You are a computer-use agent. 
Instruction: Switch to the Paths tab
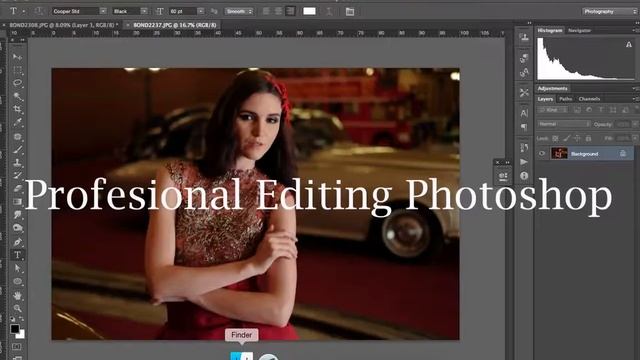pyautogui.click(x=565, y=99)
